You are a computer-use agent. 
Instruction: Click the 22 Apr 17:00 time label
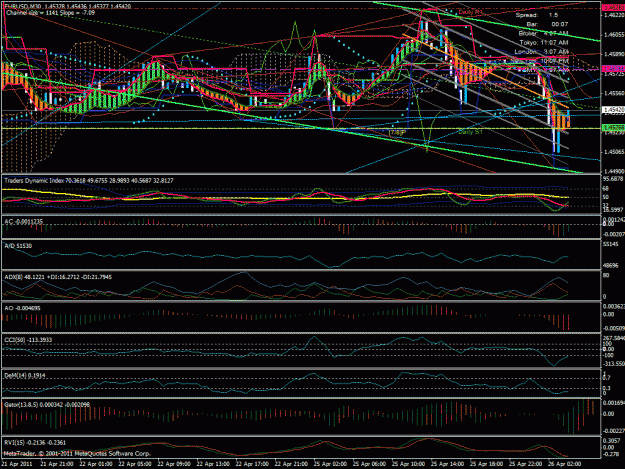(x=252, y=464)
